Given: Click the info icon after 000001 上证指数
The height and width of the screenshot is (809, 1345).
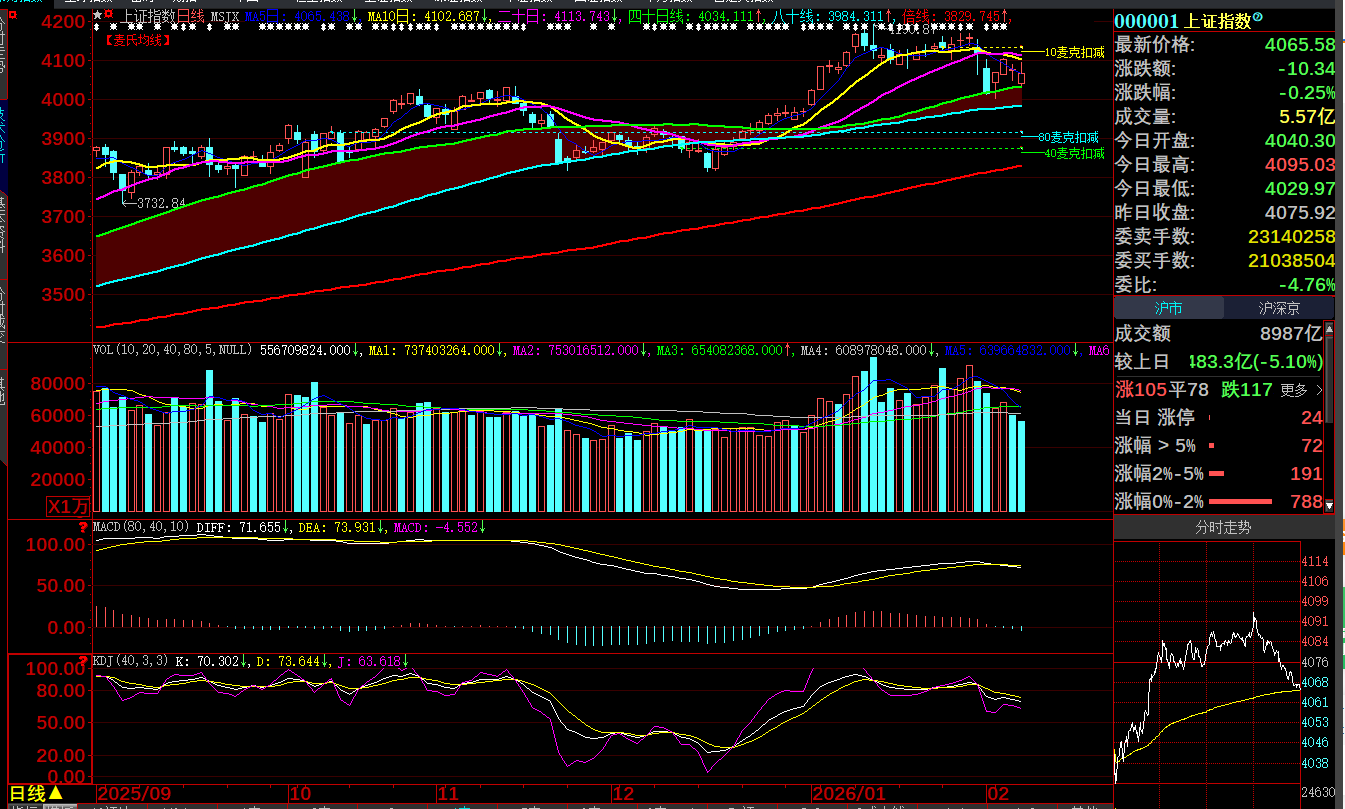Looking at the screenshot, I should (x=1258, y=18).
